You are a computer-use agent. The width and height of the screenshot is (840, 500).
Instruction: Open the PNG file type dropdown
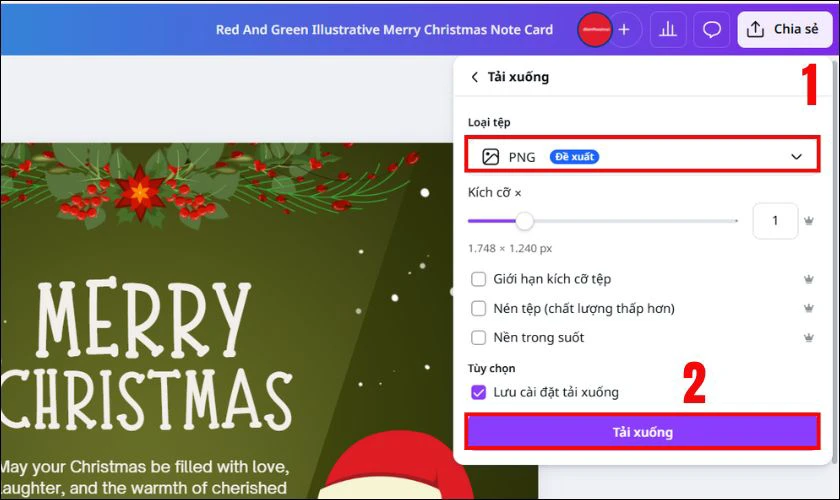click(x=642, y=156)
